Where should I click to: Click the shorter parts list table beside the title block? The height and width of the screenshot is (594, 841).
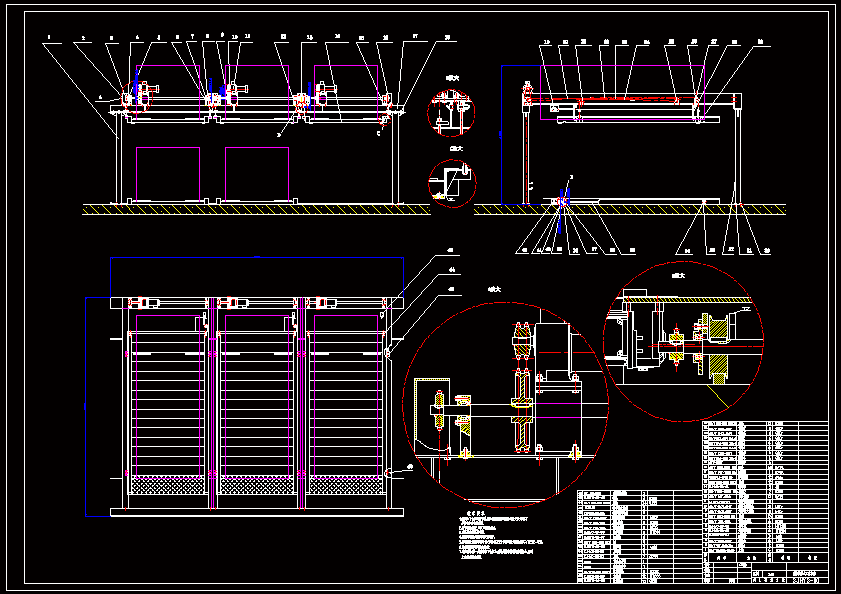tap(640, 536)
